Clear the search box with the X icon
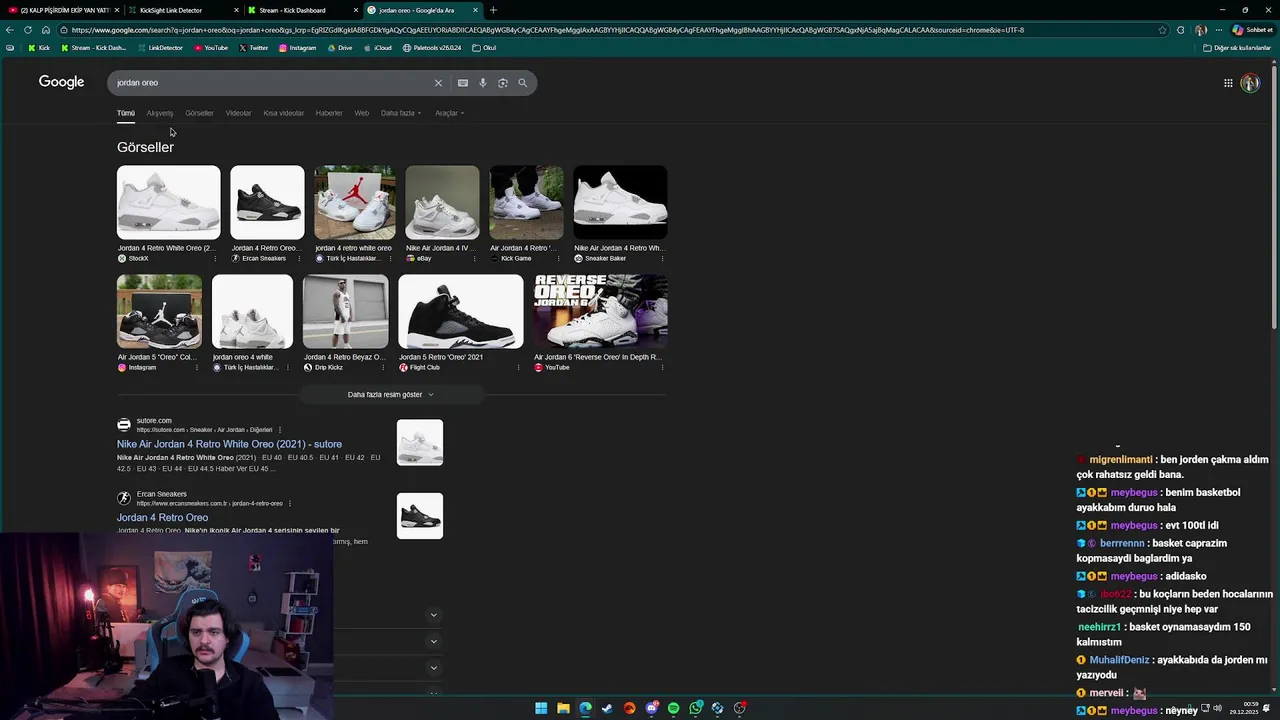This screenshot has height=720, width=1280. [438, 83]
